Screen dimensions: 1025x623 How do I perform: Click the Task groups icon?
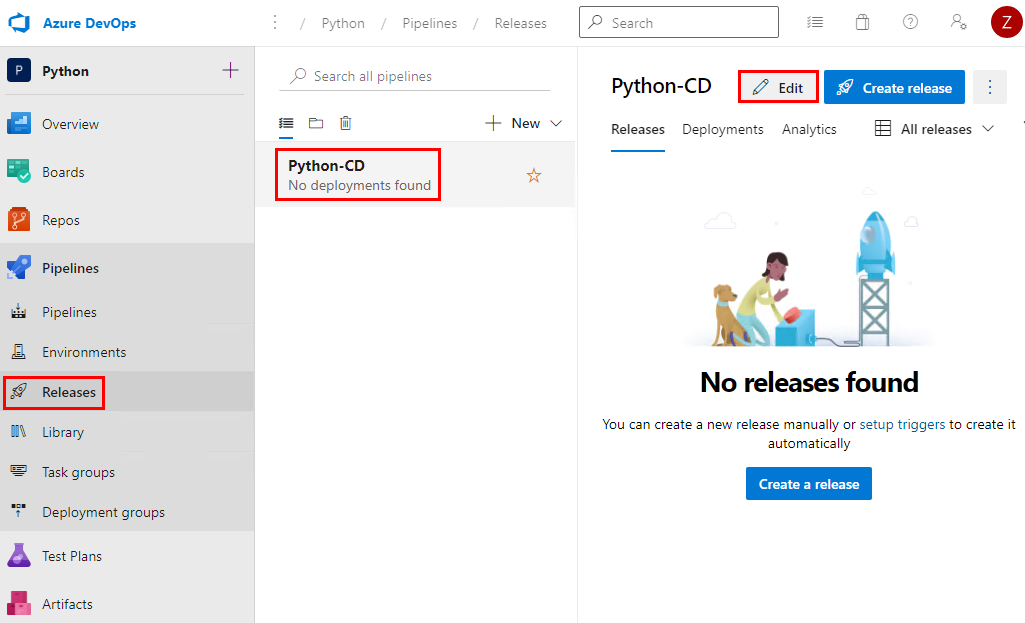[x=18, y=471]
